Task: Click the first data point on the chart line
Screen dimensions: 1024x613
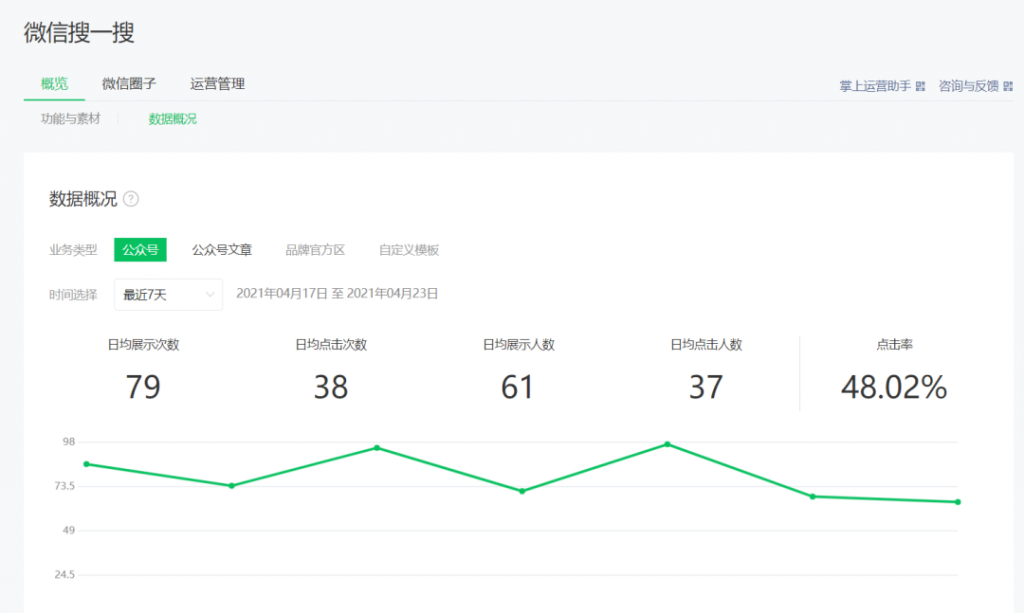Action: (87, 464)
